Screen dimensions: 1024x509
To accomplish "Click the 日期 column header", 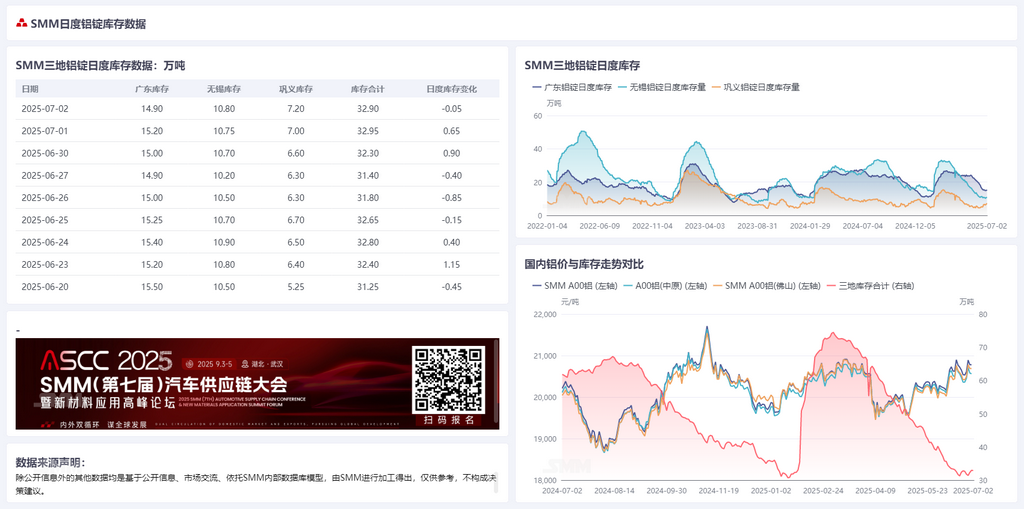I will tap(29, 89).
